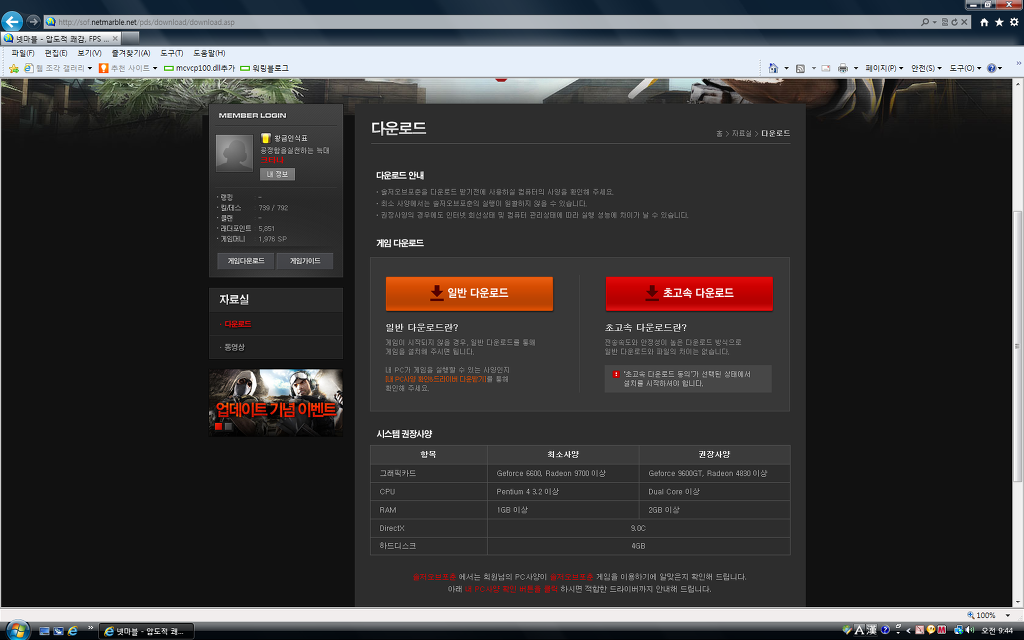The height and width of the screenshot is (640, 1024).
Task: Click the Home icon in title bar
Action: point(984,22)
